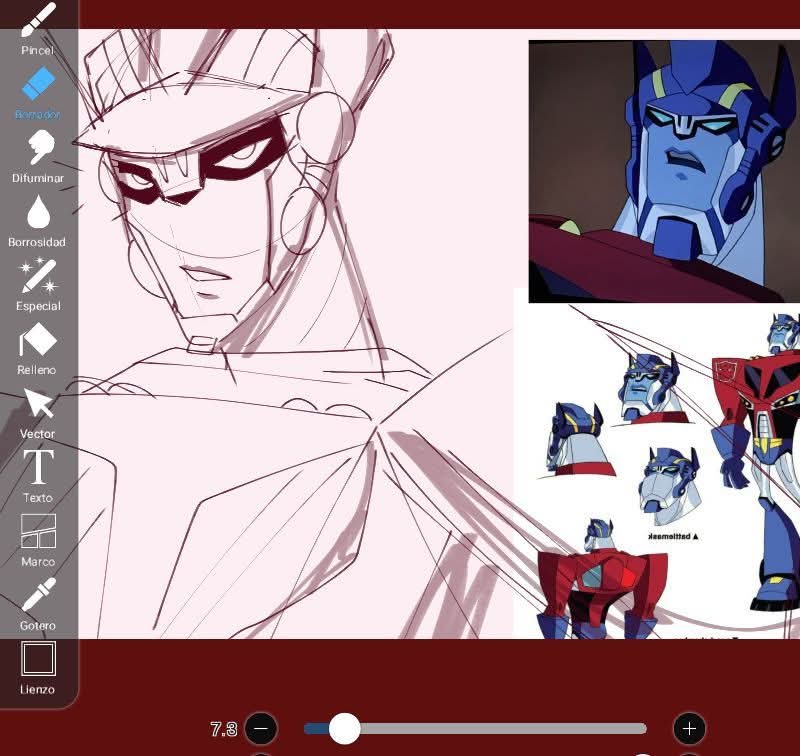Click the gray portion of size slider track

click(x=500, y=728)
